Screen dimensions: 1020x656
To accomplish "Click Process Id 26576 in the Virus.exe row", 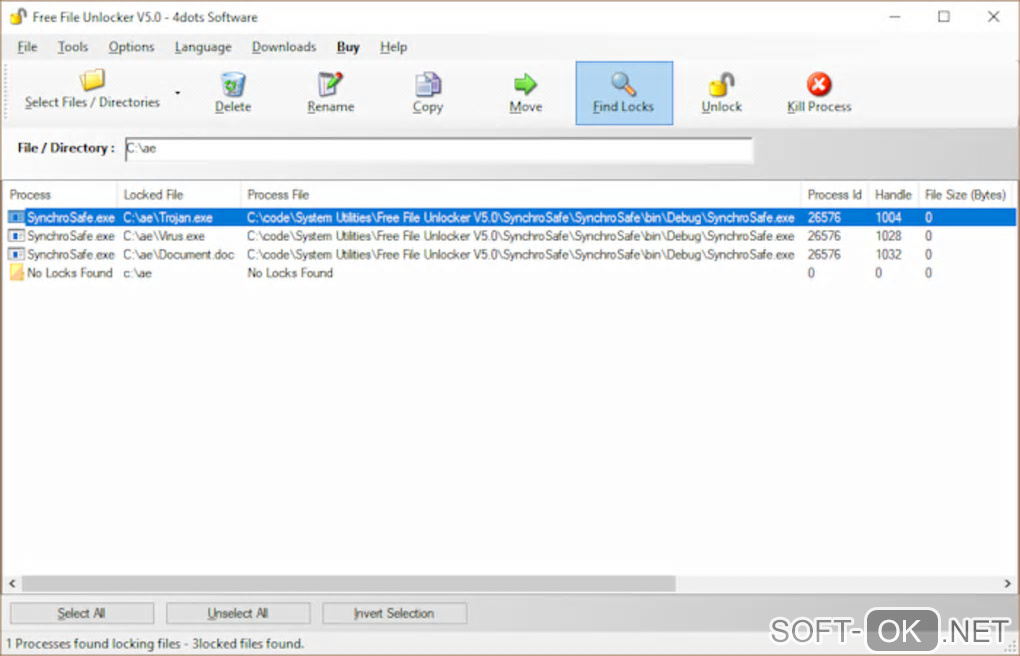I will pyautogui.click(x=824, y=236).
